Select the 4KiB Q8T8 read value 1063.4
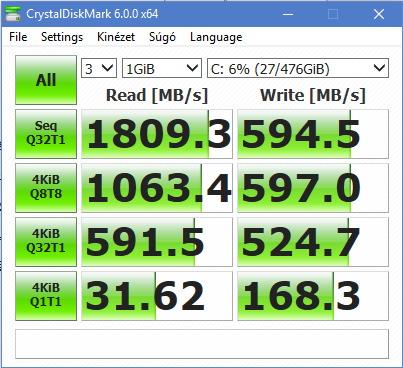 (157, 188)
